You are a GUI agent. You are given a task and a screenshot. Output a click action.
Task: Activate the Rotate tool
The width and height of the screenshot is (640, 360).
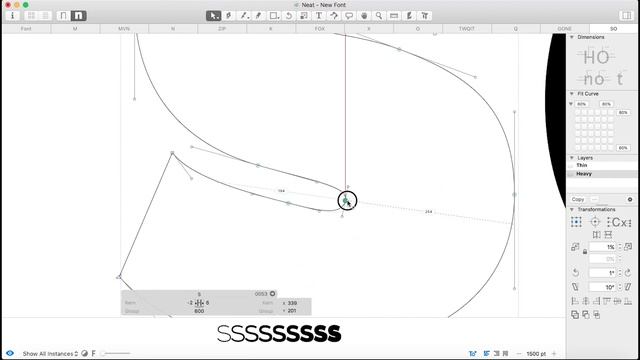pyautogui.click(x=289, y=16)
